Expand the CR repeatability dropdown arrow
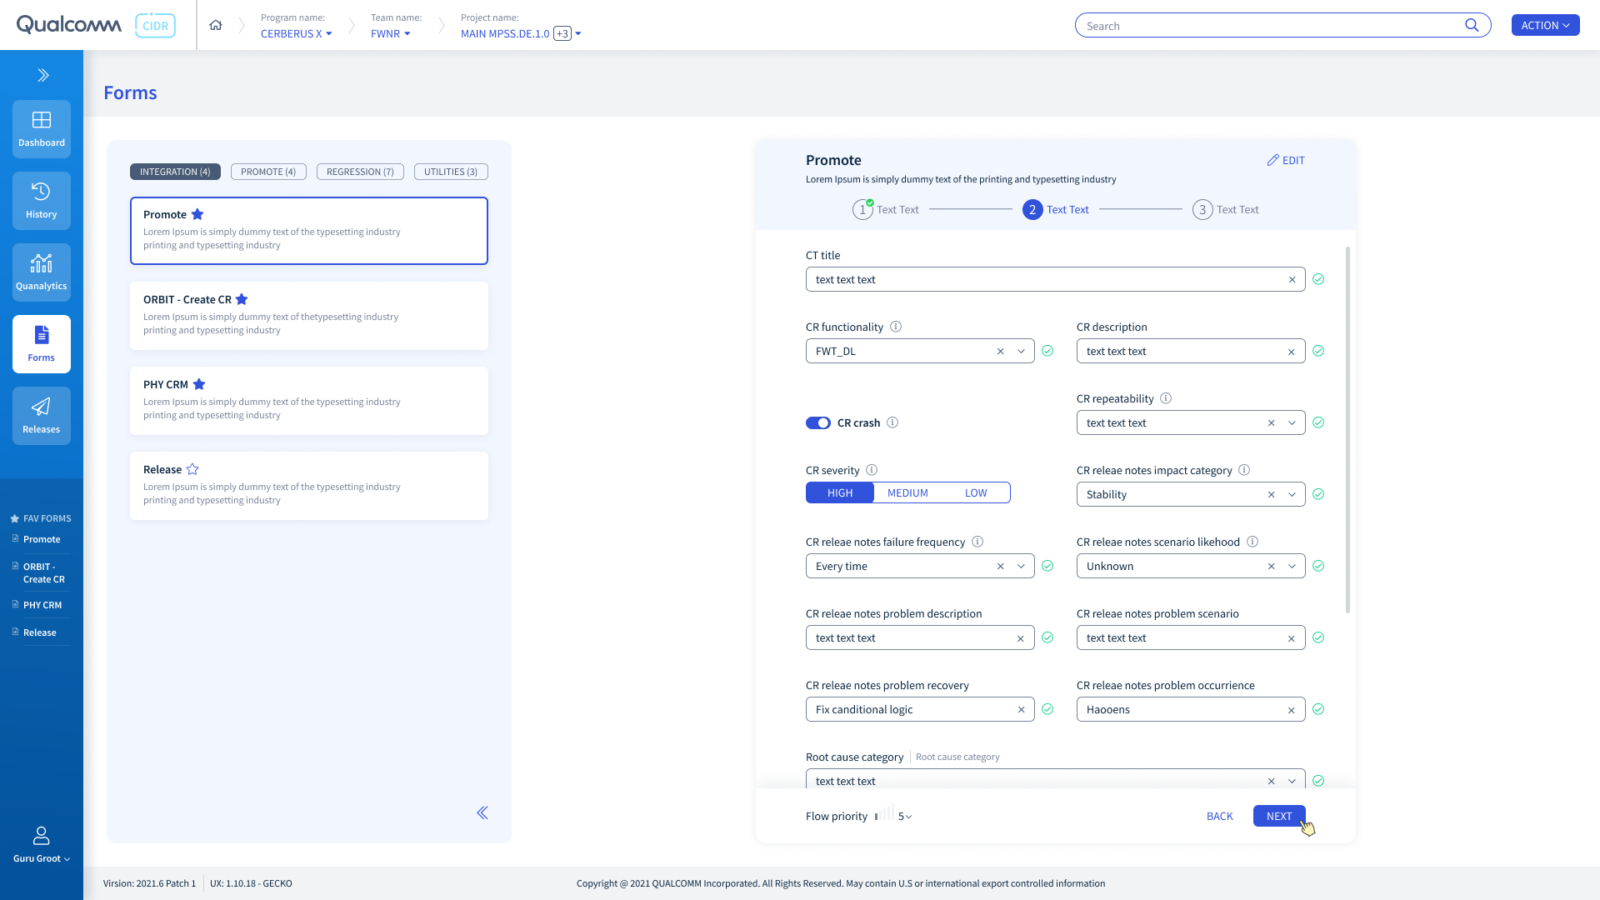This screenshot has height=900, width=1600. pyautogui.click(x=1292, y=423)
